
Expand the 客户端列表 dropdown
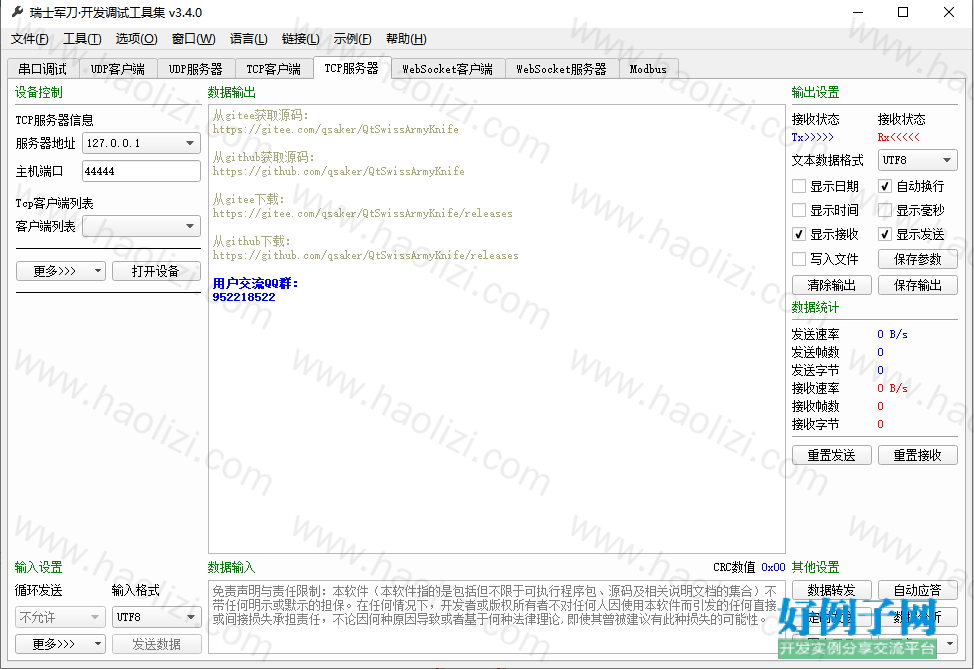141,226
